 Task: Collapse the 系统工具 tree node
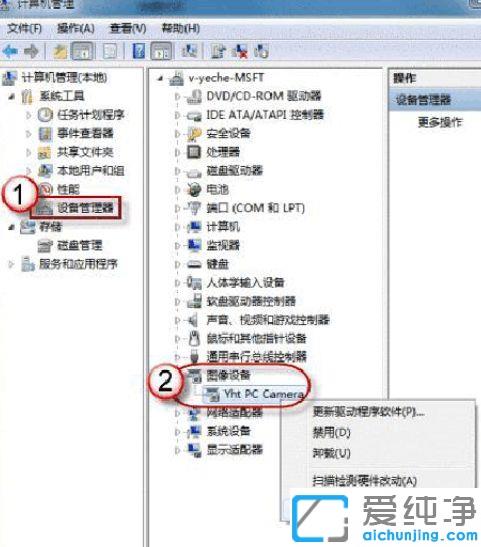pyautogui.click(x=12, y=96)
